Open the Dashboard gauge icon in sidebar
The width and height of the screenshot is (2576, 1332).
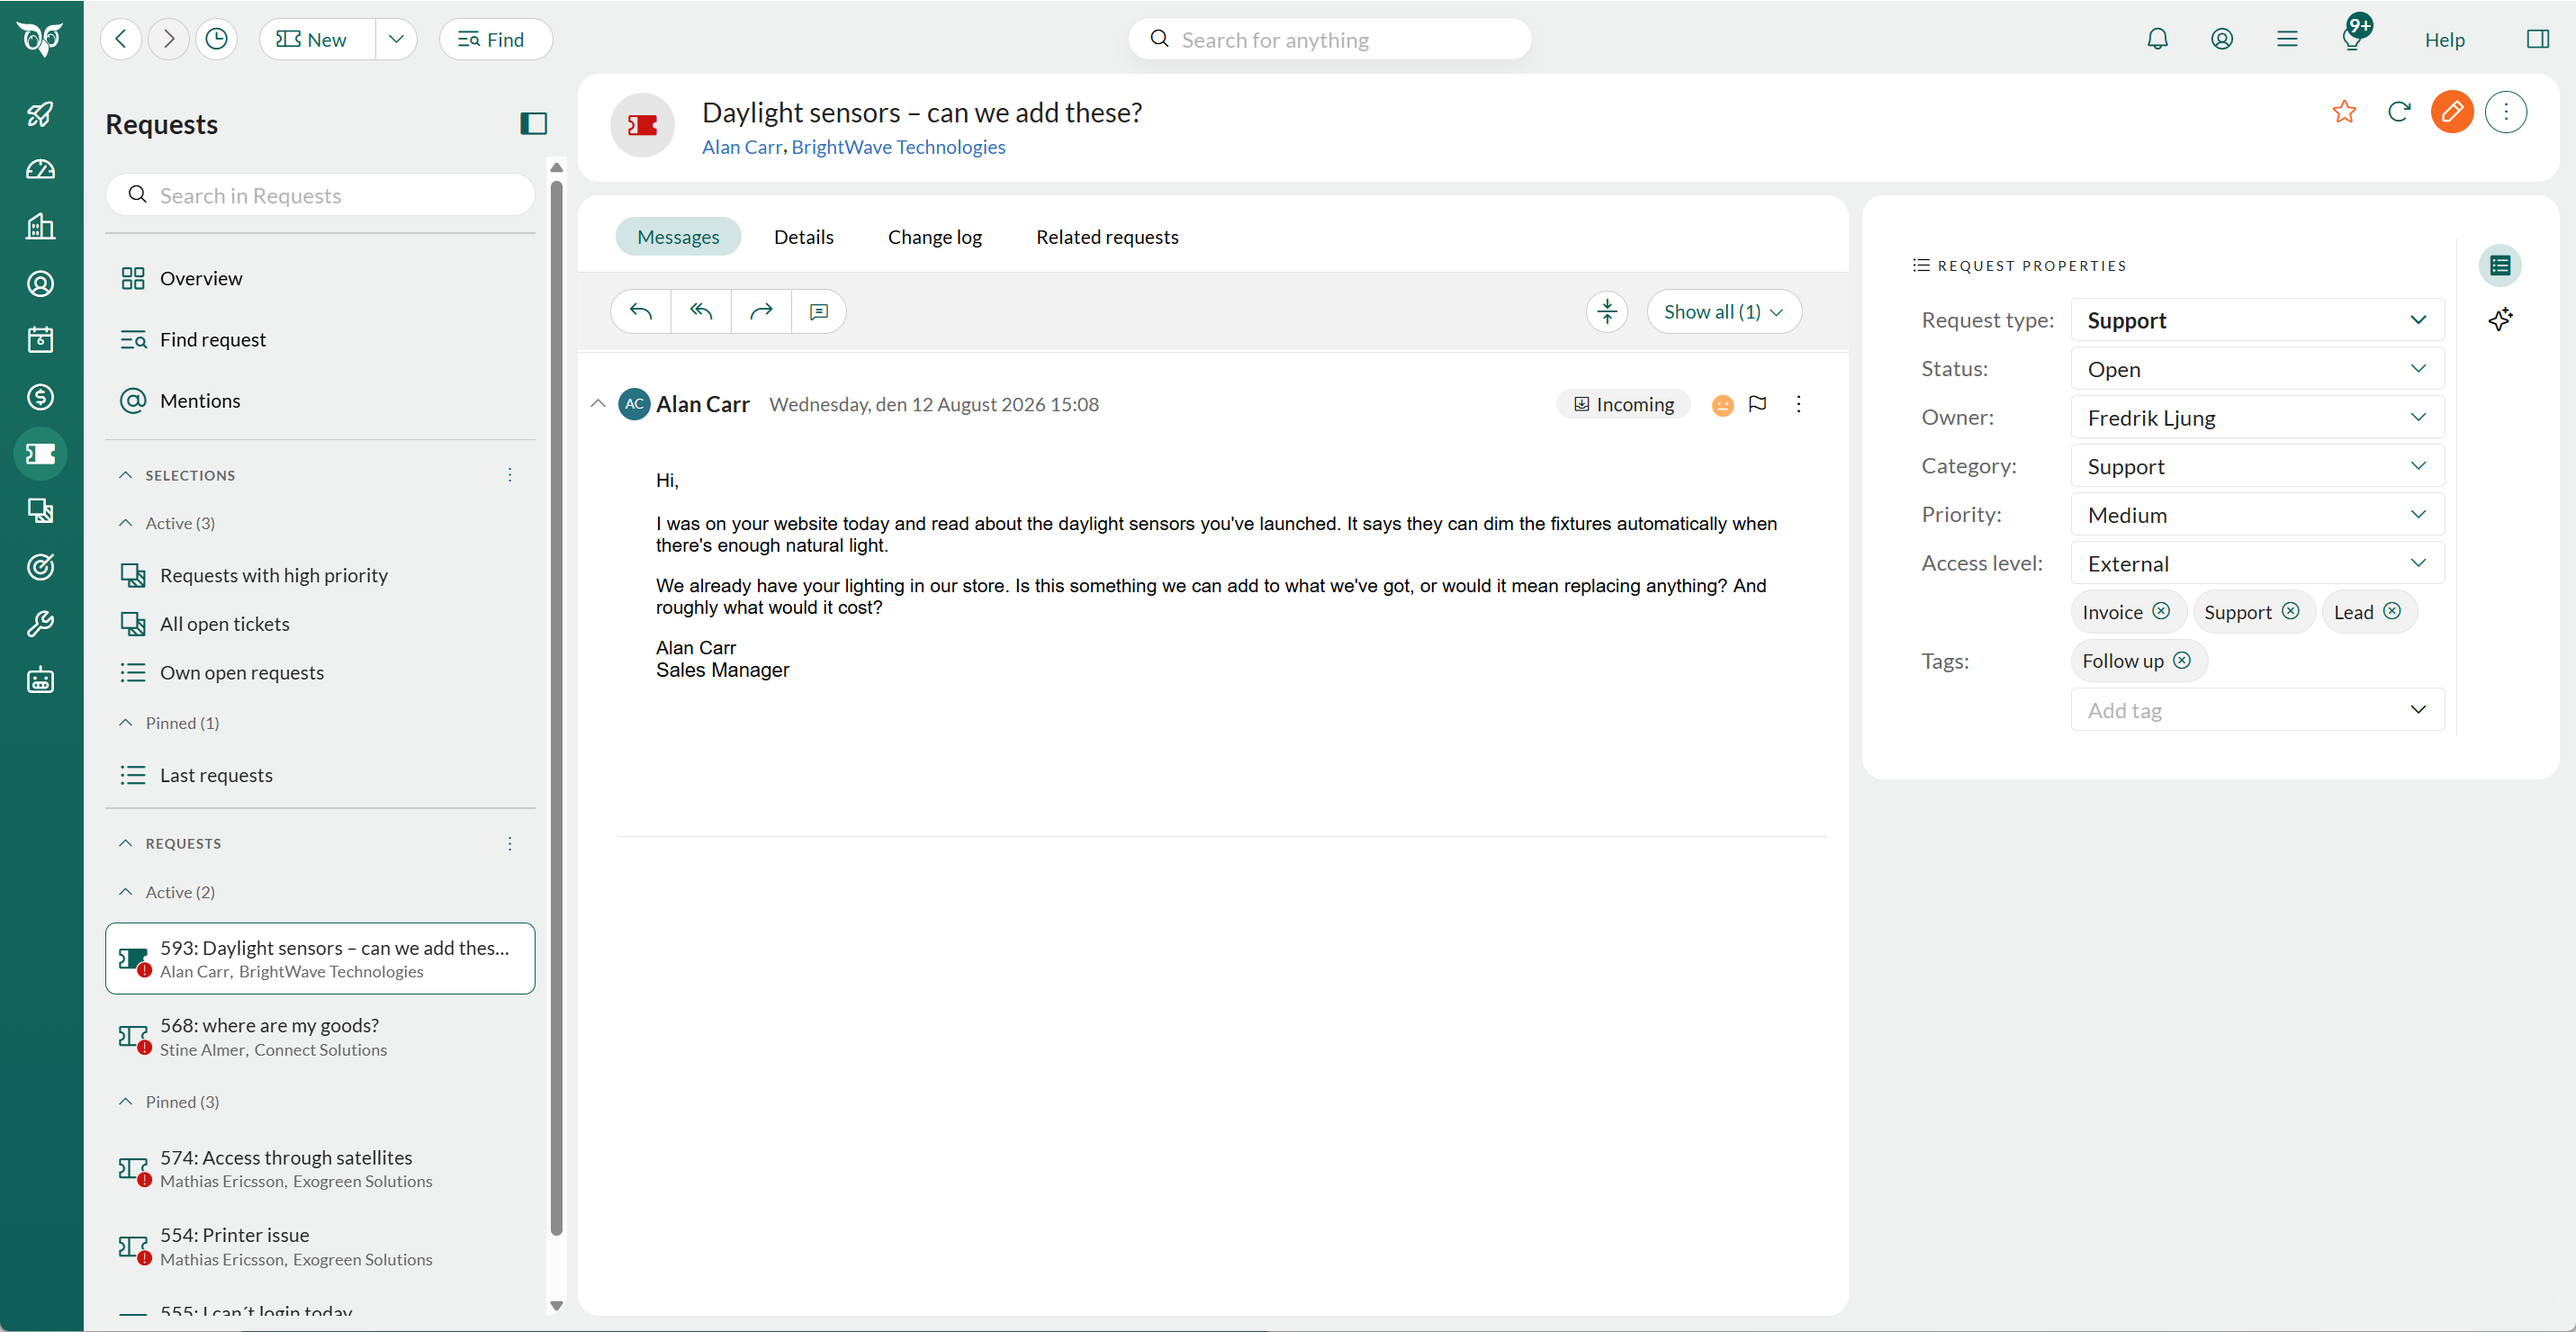pyautogui.click(x=40, y=170)
